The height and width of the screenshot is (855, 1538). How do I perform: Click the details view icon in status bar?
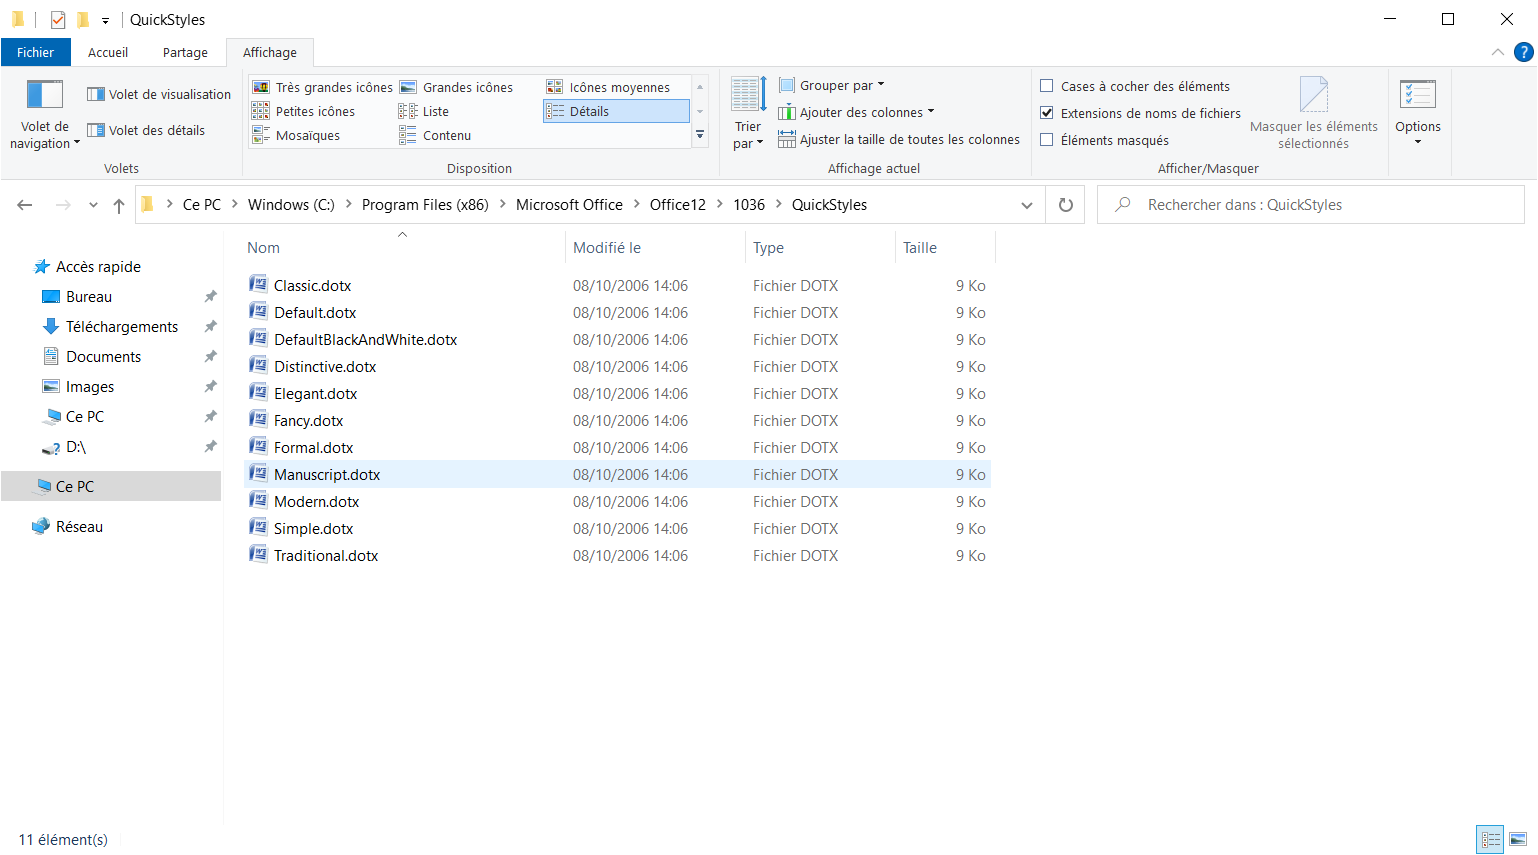click(1490, 840)
